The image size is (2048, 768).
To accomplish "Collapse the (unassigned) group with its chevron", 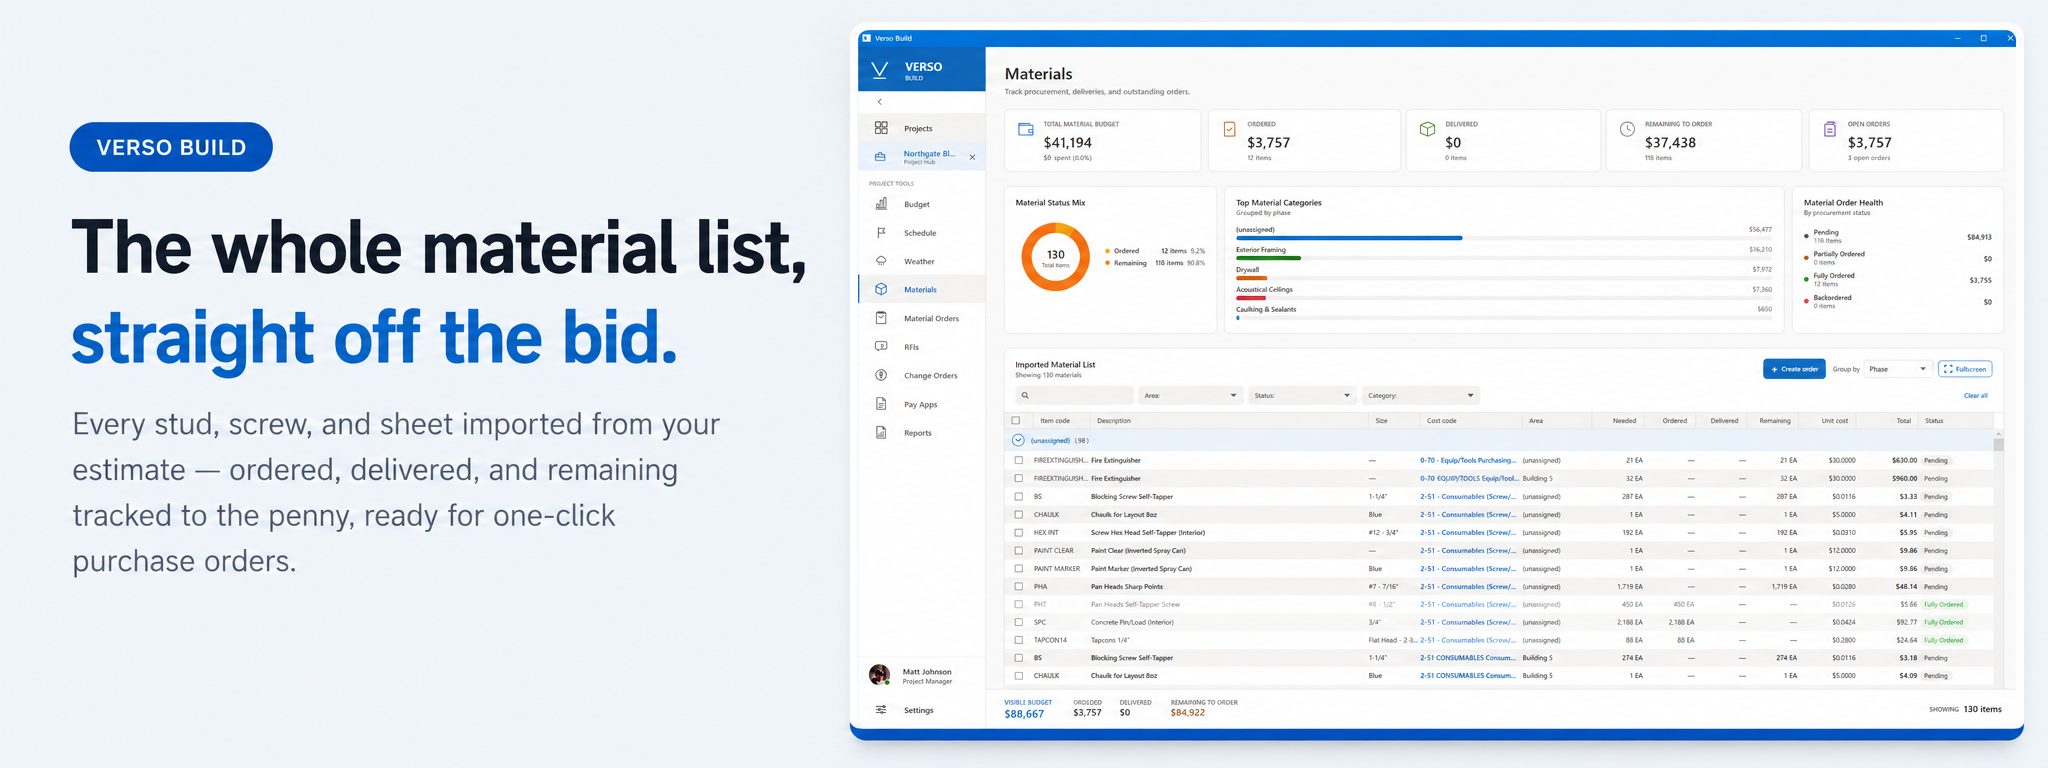I will point(1018,440).
